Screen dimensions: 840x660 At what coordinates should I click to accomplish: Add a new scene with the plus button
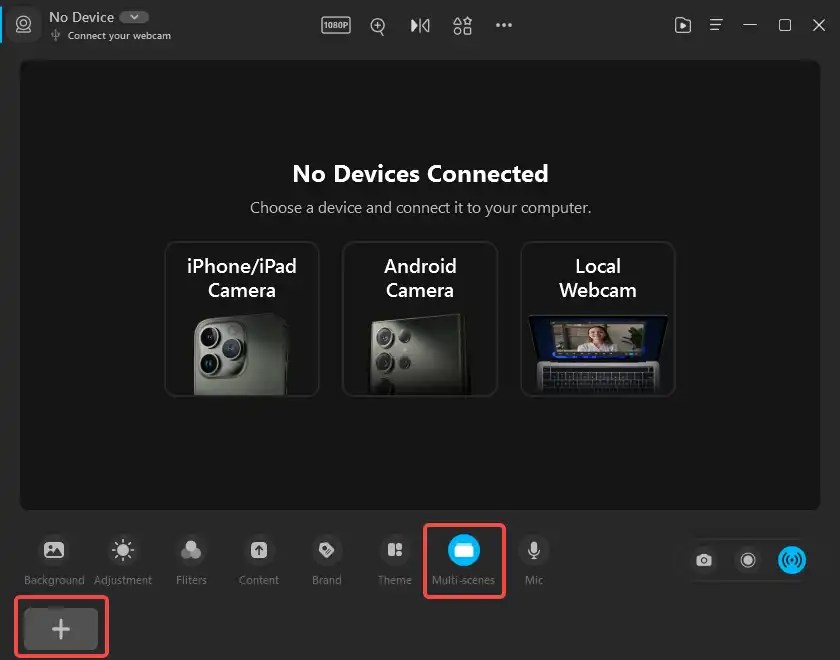coord(61,626)
